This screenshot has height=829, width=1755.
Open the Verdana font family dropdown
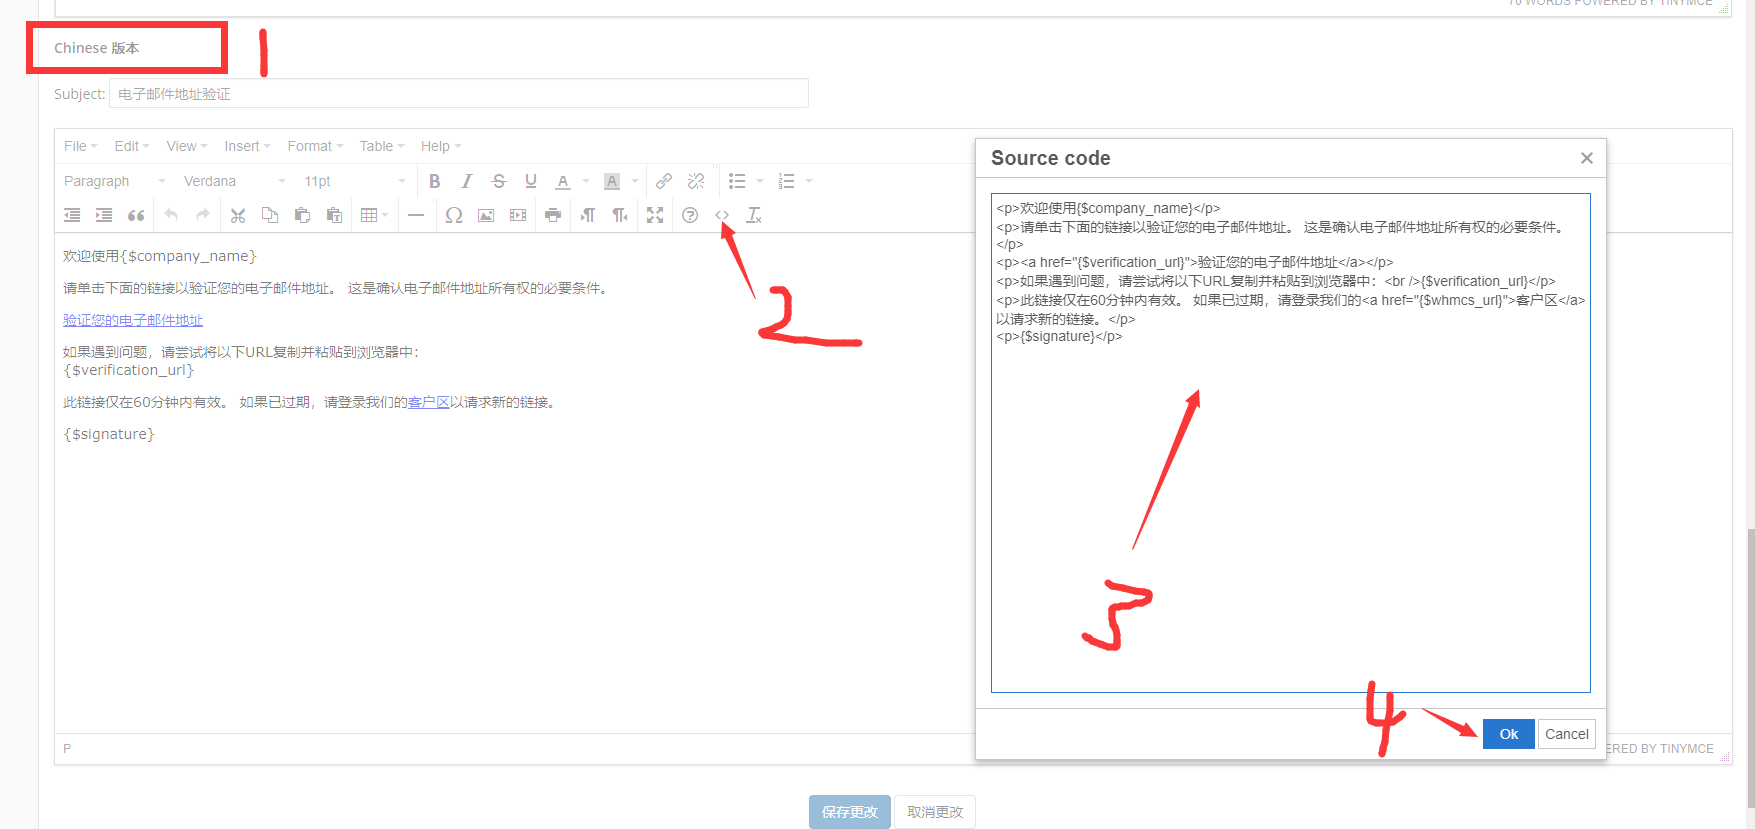coord(234,181)
